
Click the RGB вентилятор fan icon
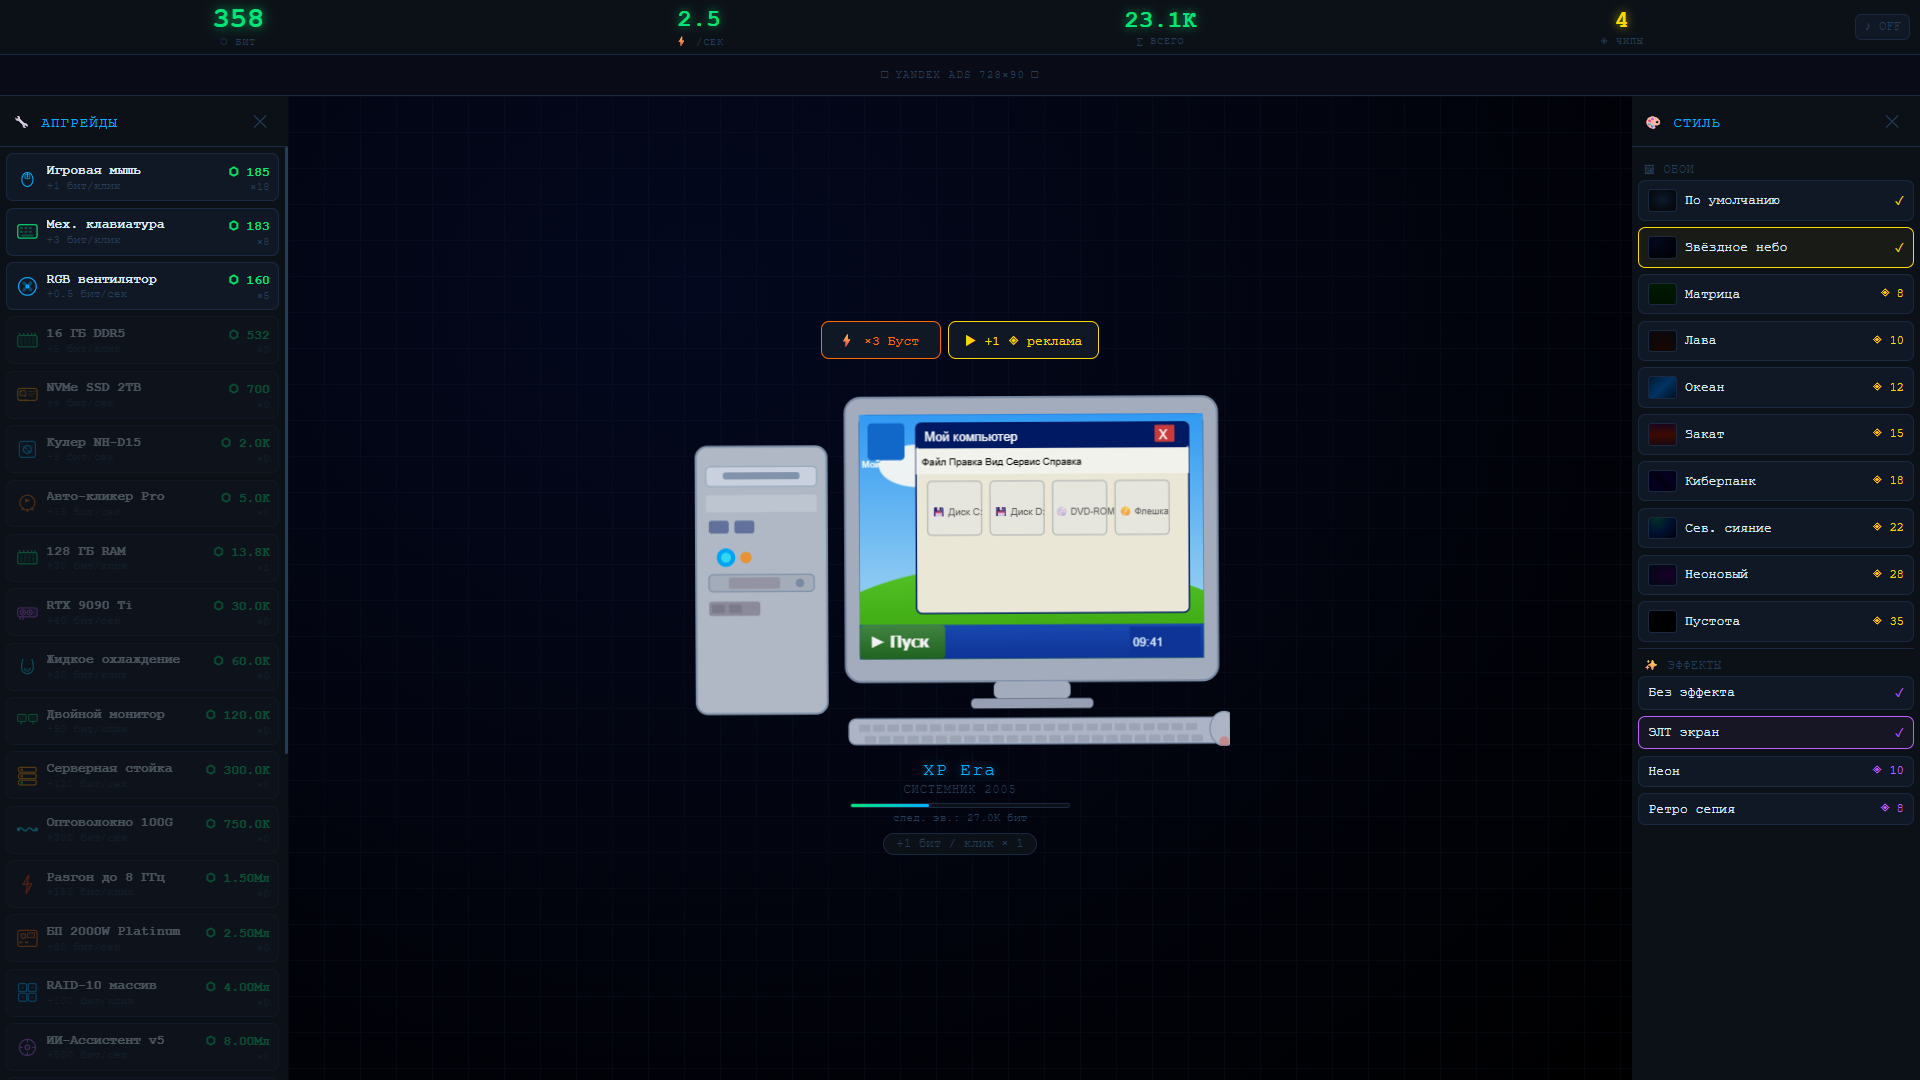coord(27,286)
